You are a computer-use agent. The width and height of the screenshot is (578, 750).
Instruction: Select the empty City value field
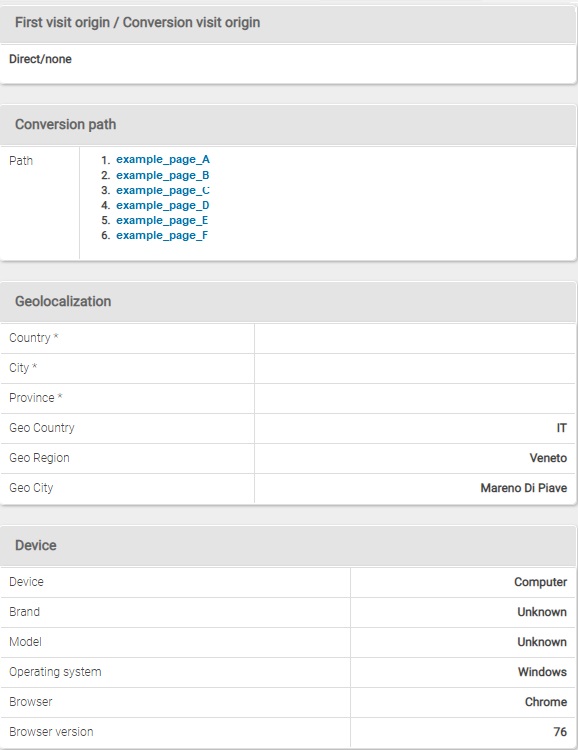coord(415,368)
